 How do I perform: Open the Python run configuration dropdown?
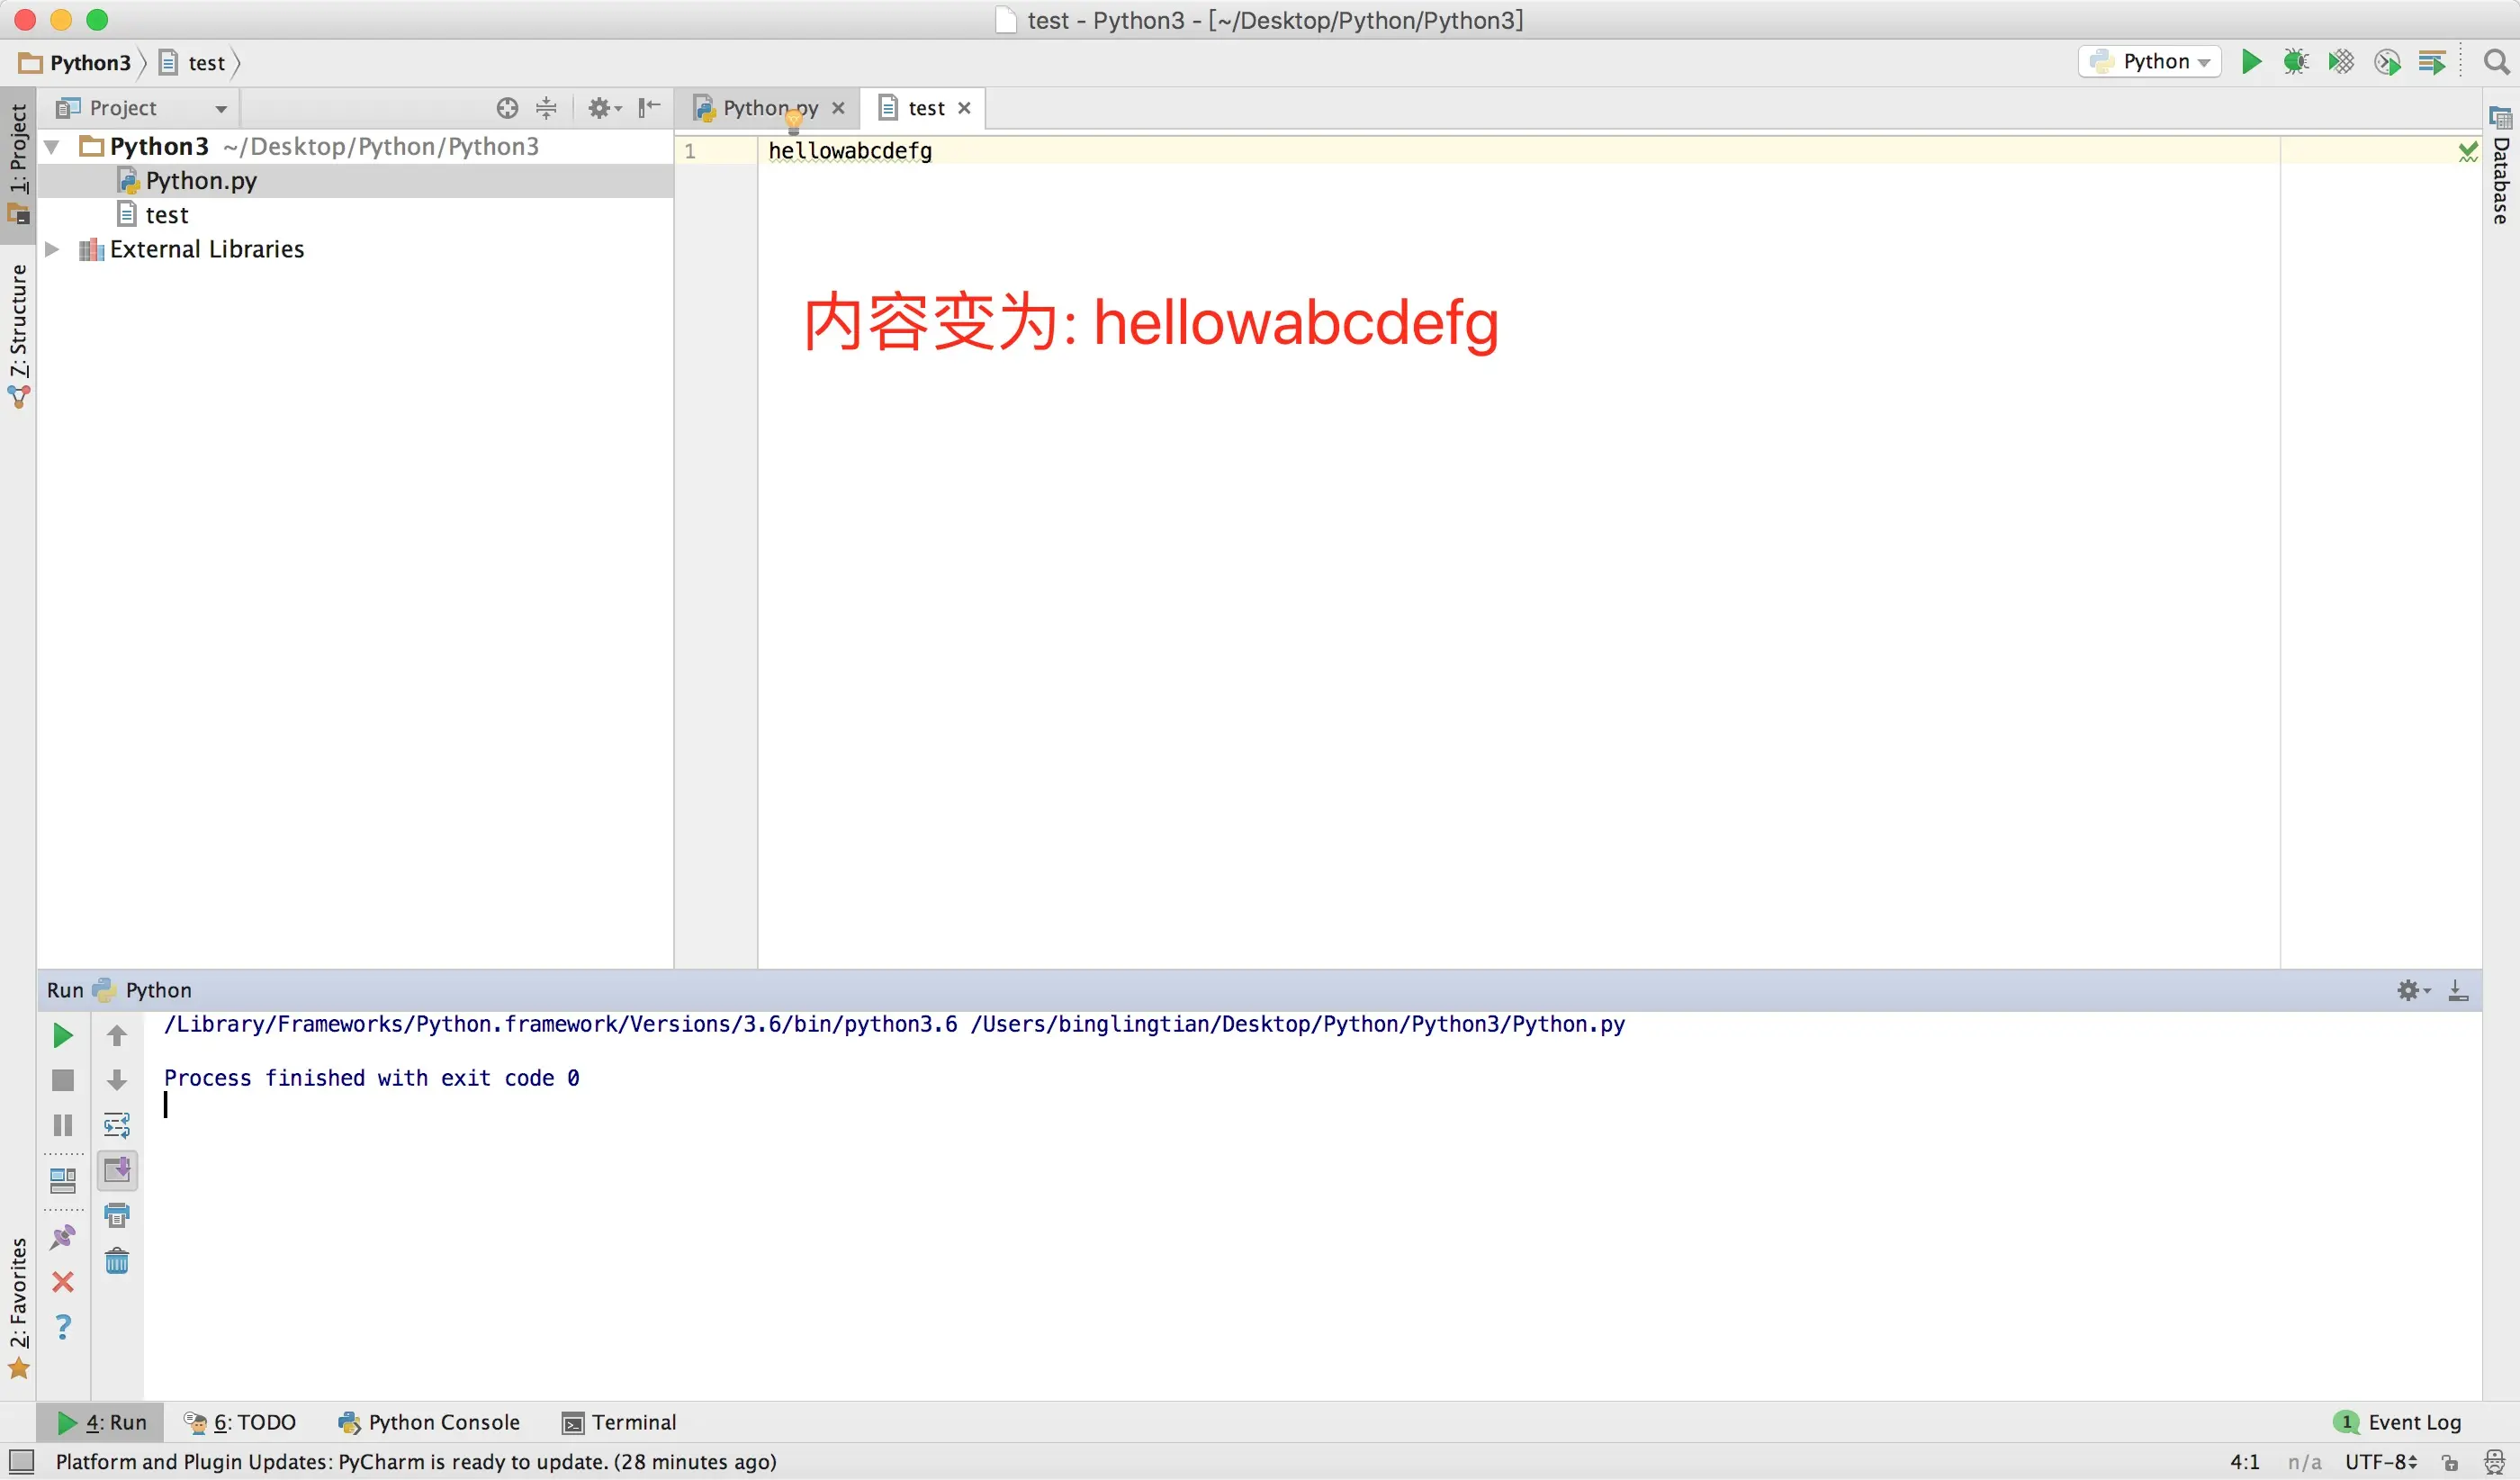tap(2150, 62)
